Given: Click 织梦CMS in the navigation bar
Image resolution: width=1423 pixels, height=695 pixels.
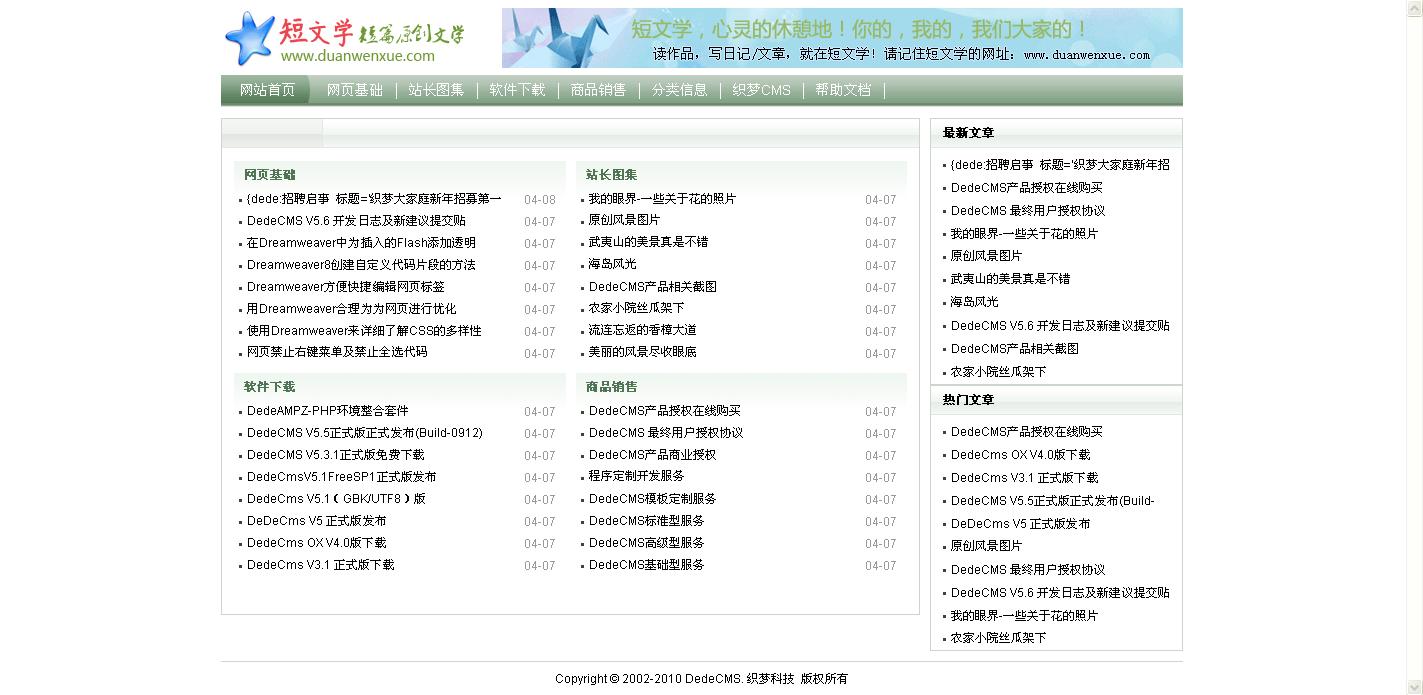Looking at the screenshot, I should point(761,90).
